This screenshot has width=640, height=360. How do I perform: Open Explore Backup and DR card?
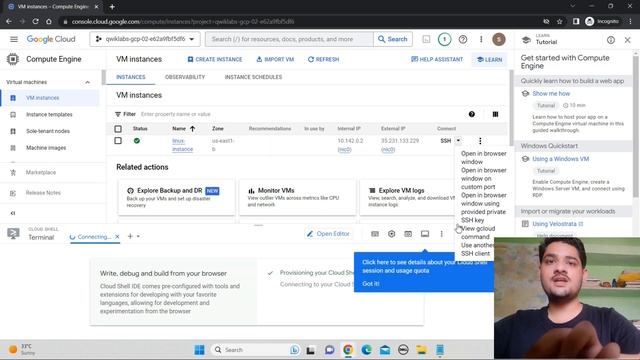(176, 197)
